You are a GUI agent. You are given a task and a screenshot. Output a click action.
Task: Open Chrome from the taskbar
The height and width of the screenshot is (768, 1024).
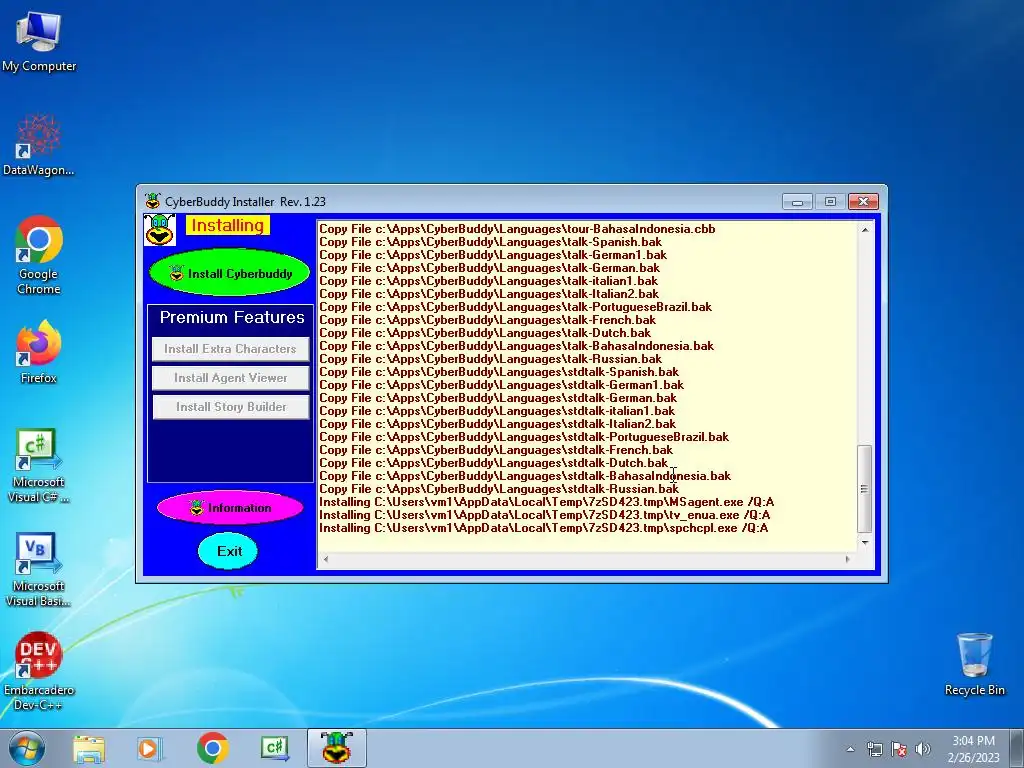pyautogui.click(x=212, y=748)
